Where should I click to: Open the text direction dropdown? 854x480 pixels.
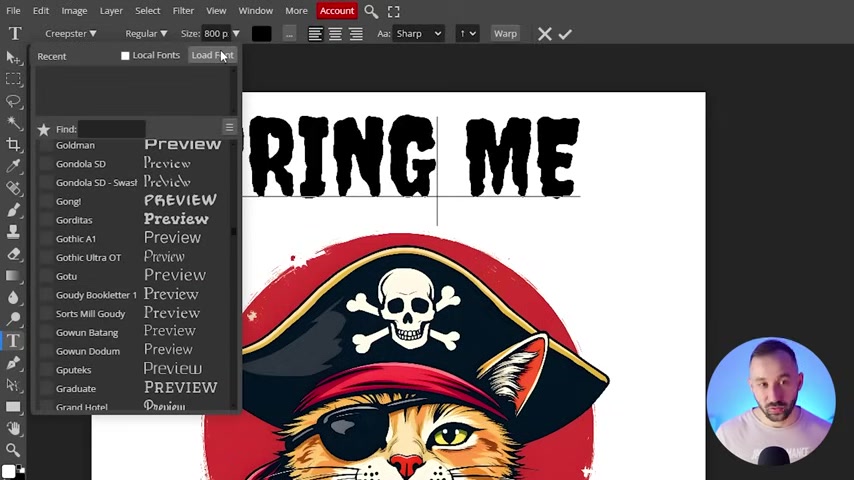point(467,34)
